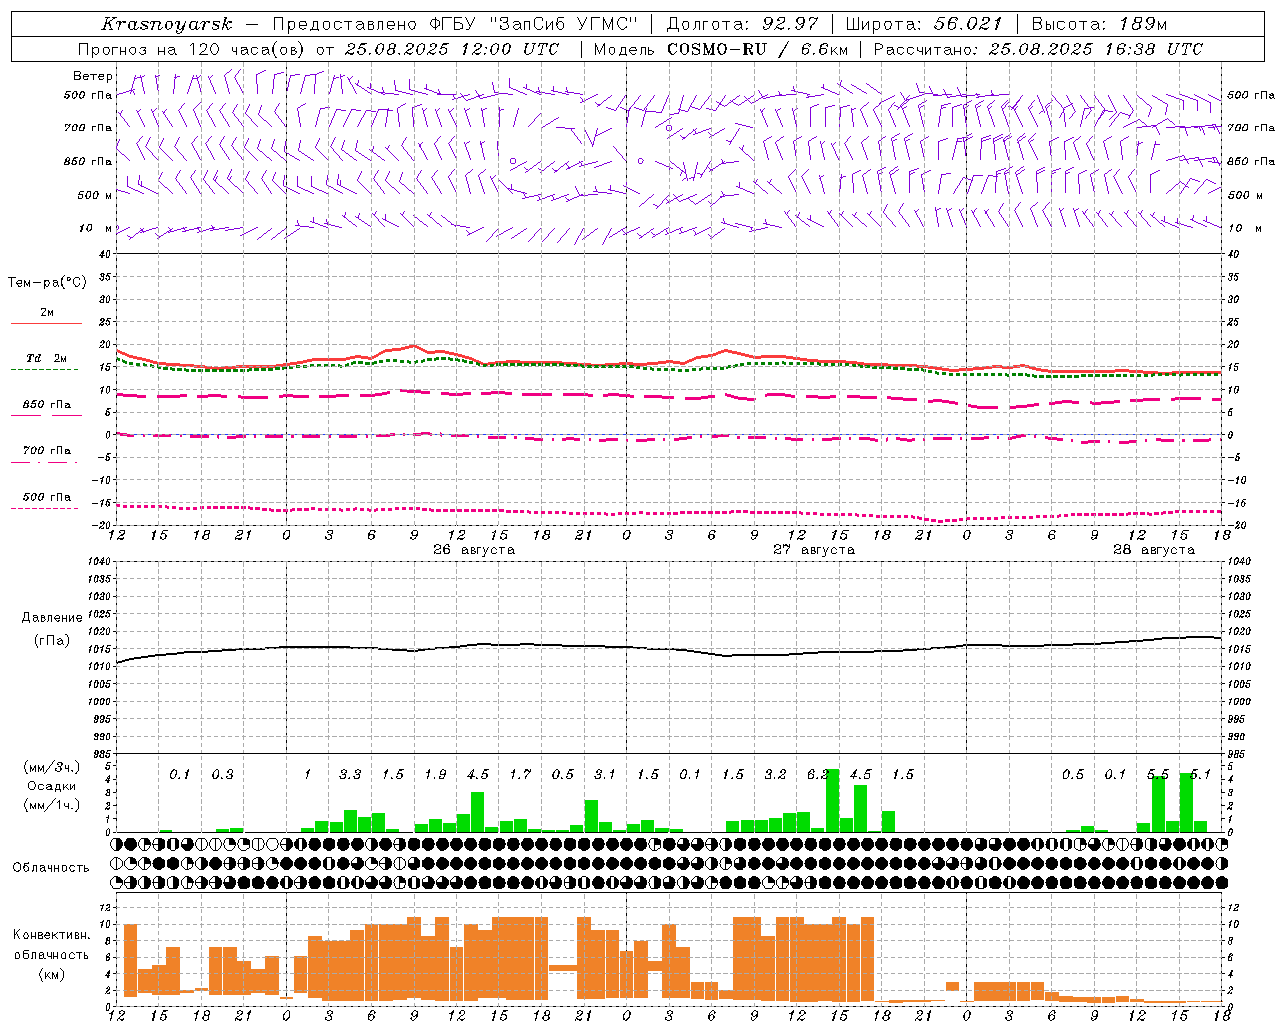Screen dimensions: 1280x1024
Task: Click the "26 августа" date label
Action: pyautogui.click(x=474, y=550)
